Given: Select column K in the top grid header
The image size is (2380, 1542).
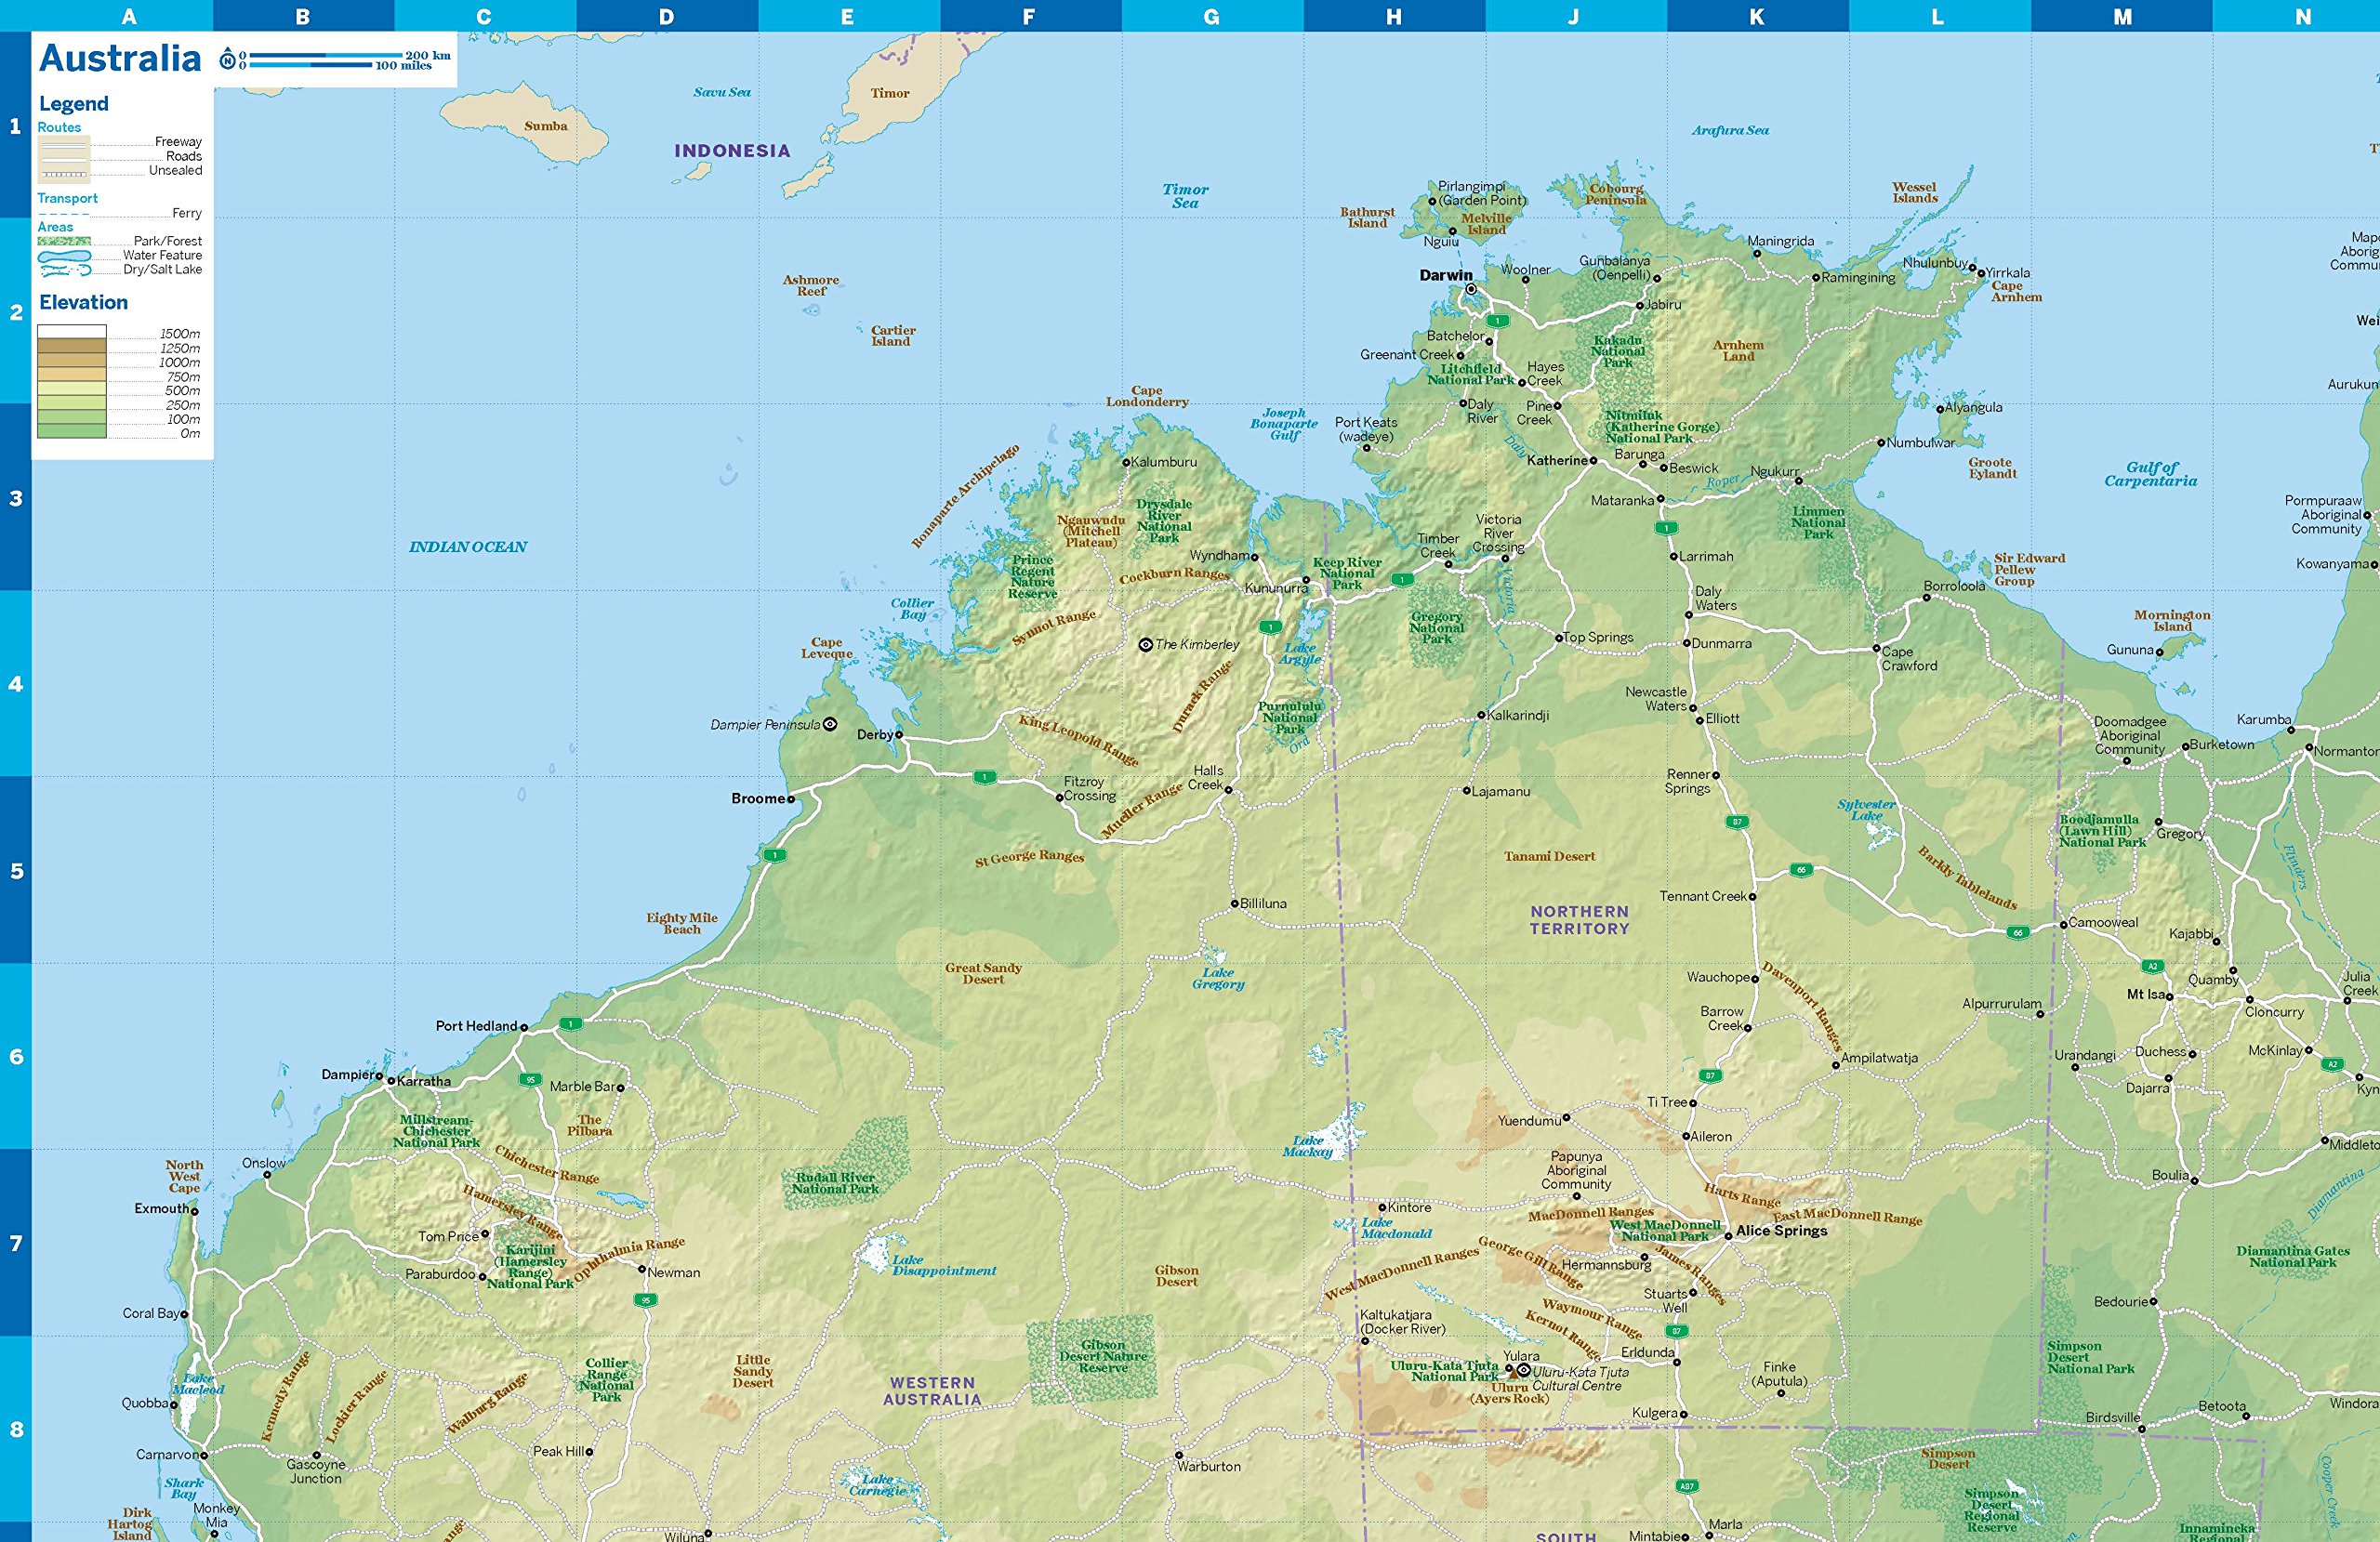Looking at the screenshot, I should click(x=1756, y=16).
